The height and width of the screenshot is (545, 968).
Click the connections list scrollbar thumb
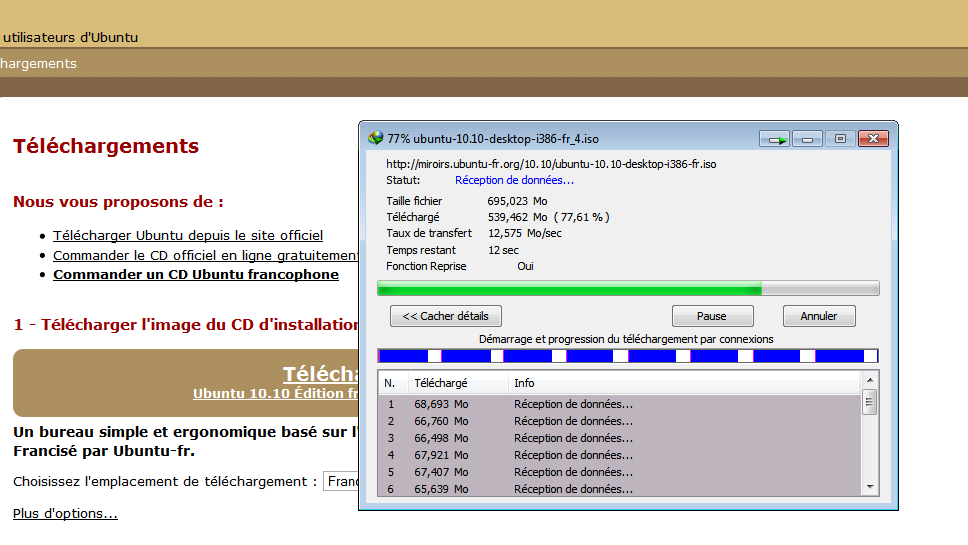click(870, 403)
